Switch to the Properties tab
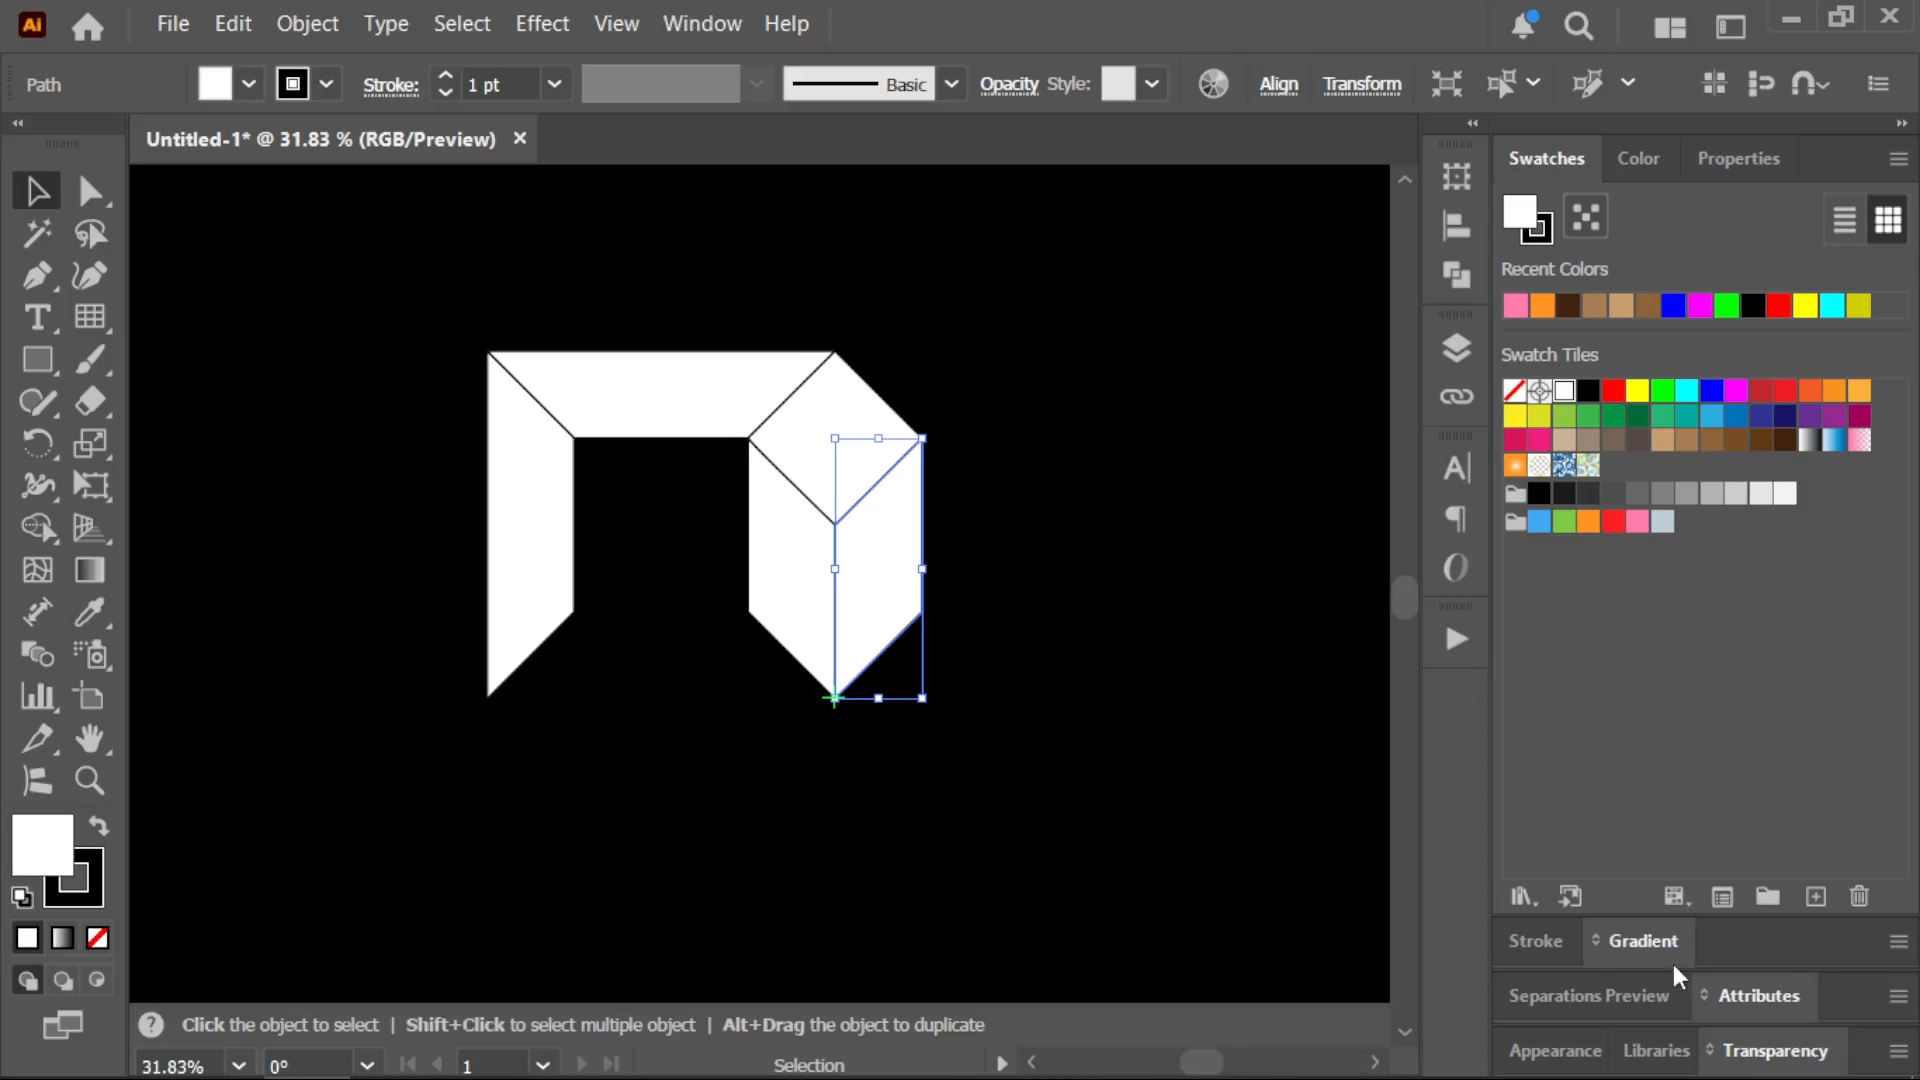Screen dimensions: 1920x1080 (x=1738, y=159)
